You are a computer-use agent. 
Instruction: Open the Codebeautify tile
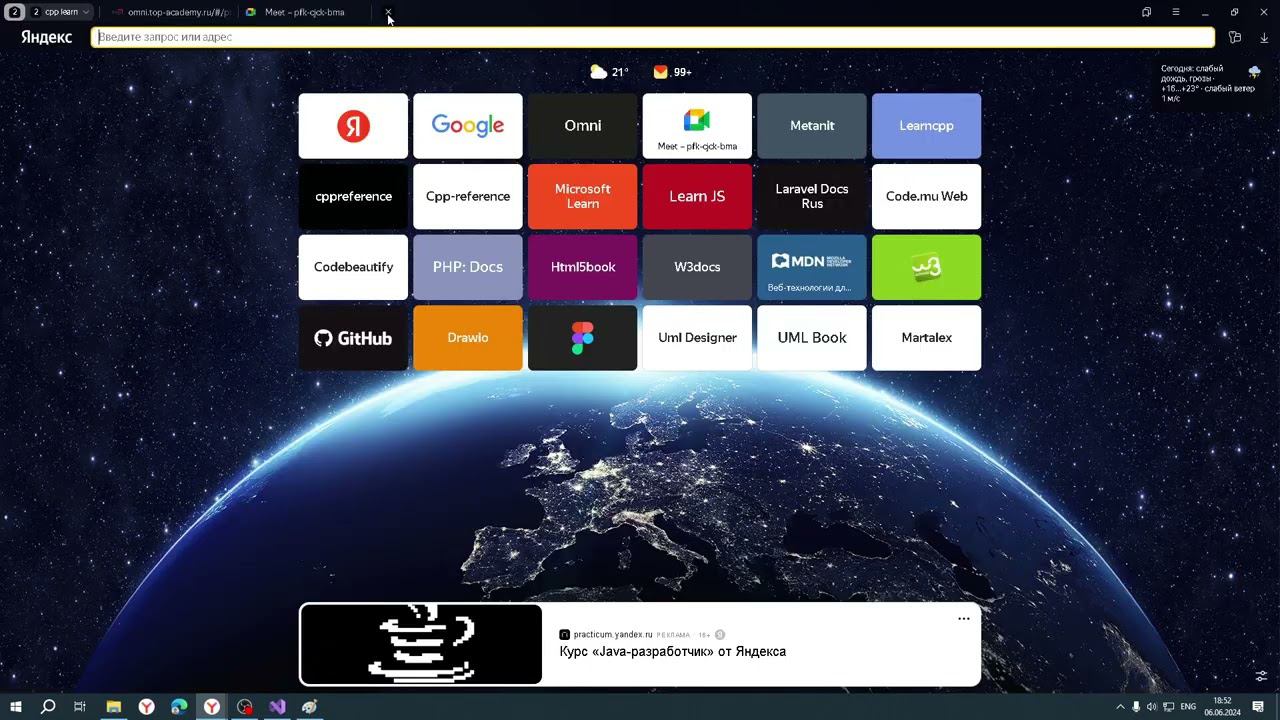353,267
